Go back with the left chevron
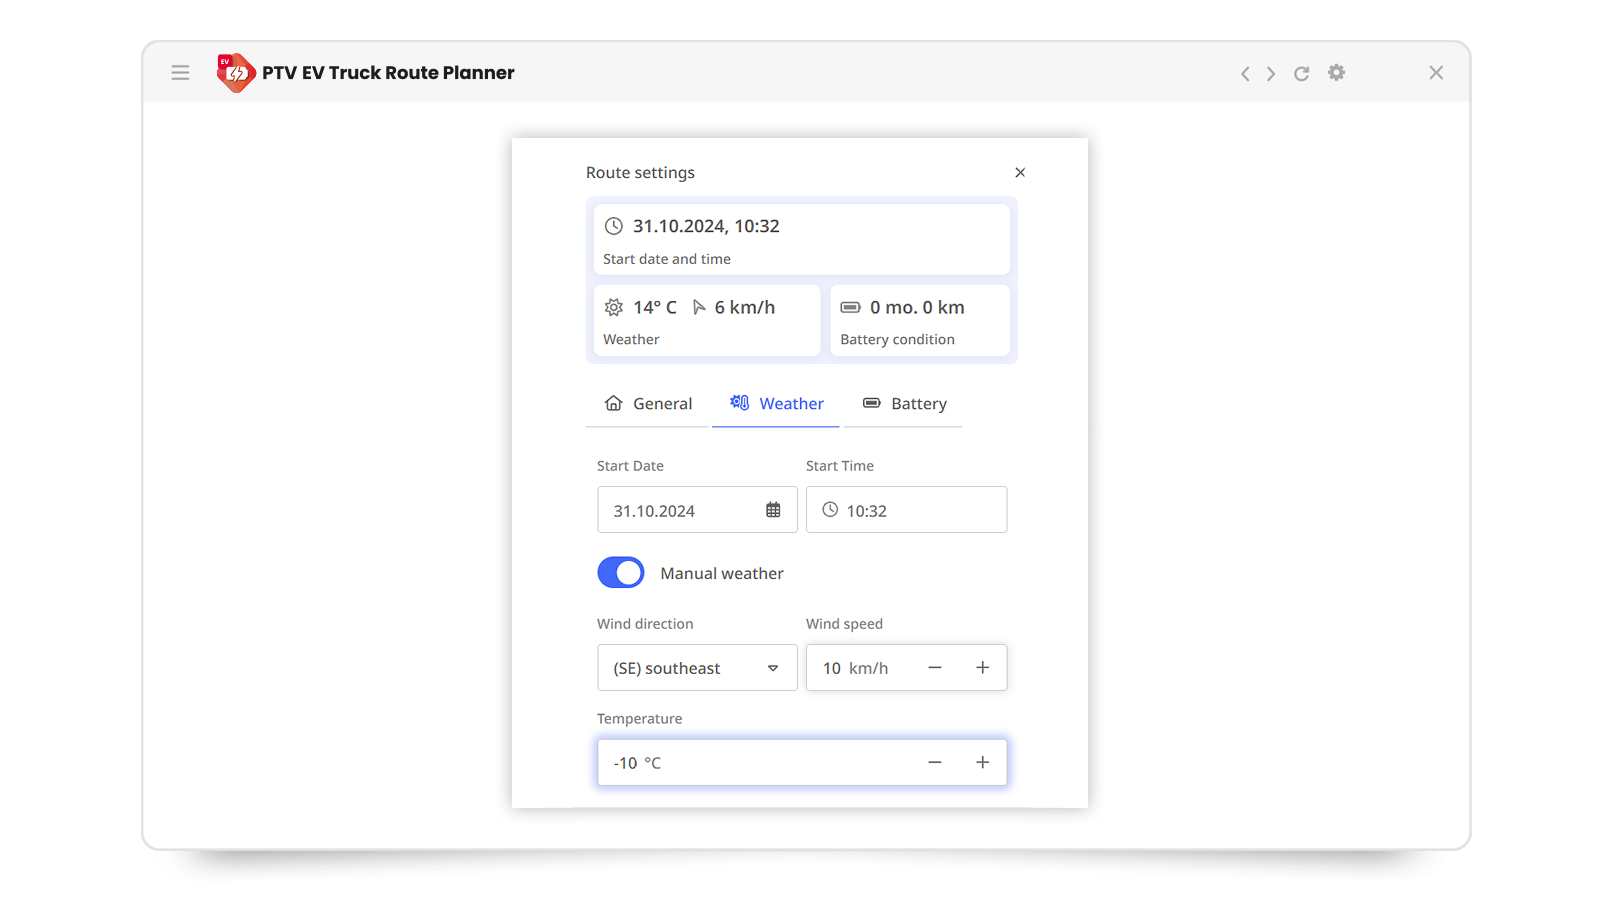 [x=1245, y=74]
